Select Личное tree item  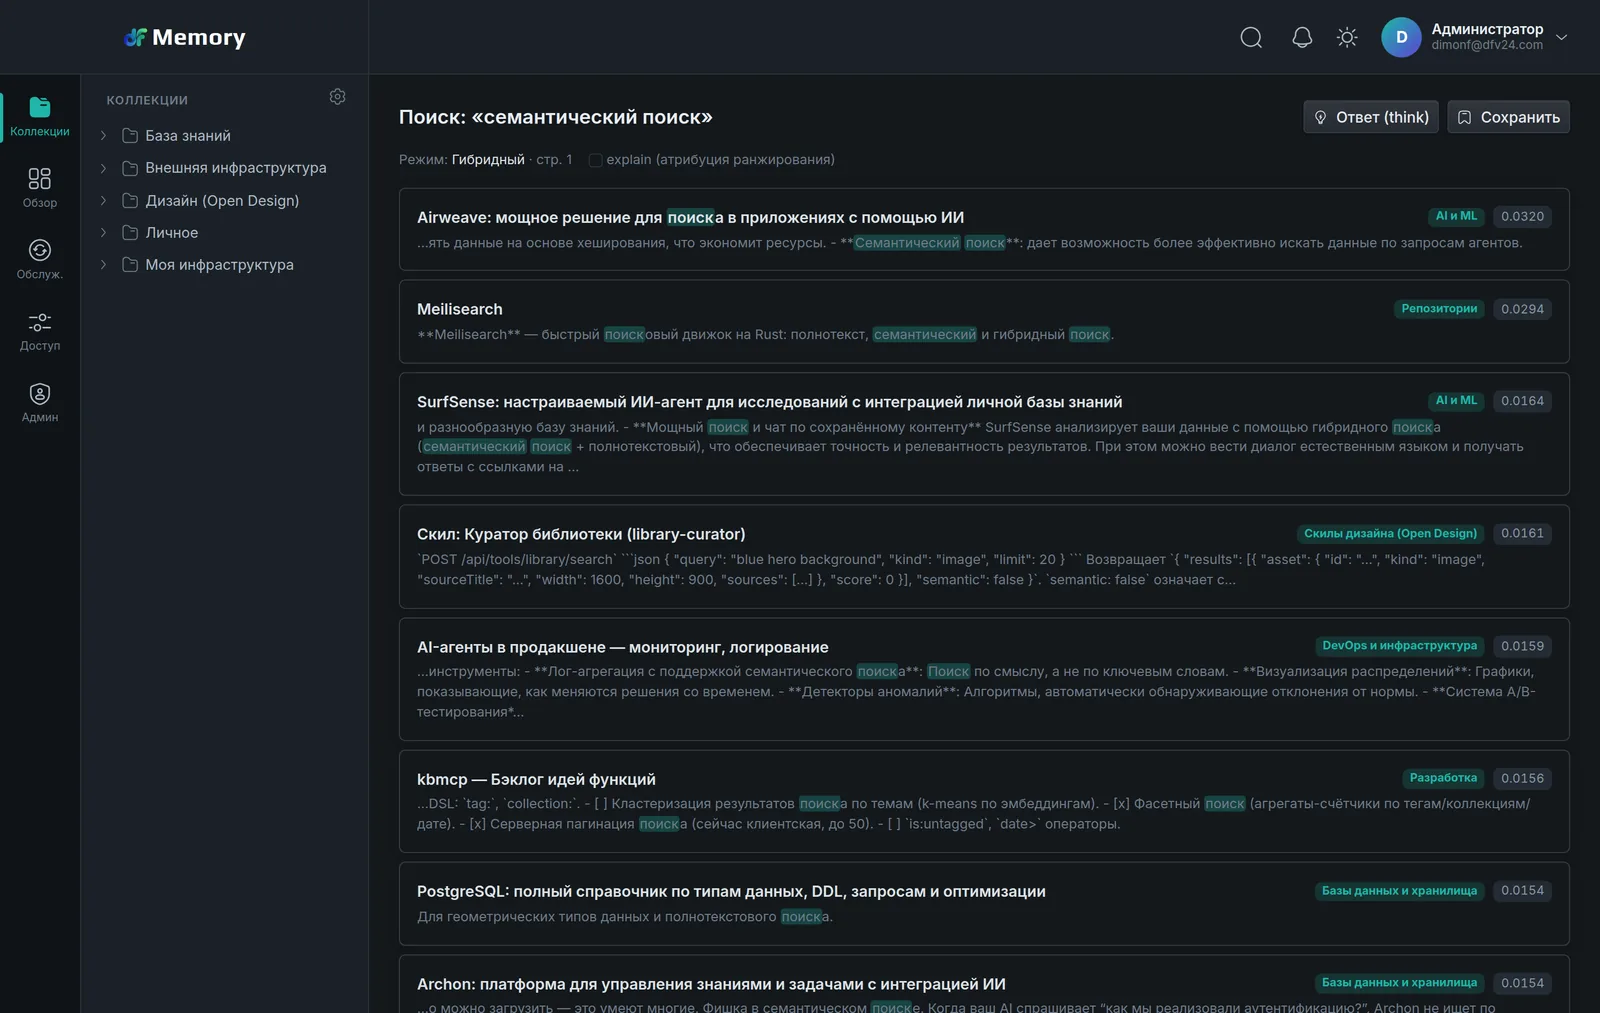[x=172, y=232]
